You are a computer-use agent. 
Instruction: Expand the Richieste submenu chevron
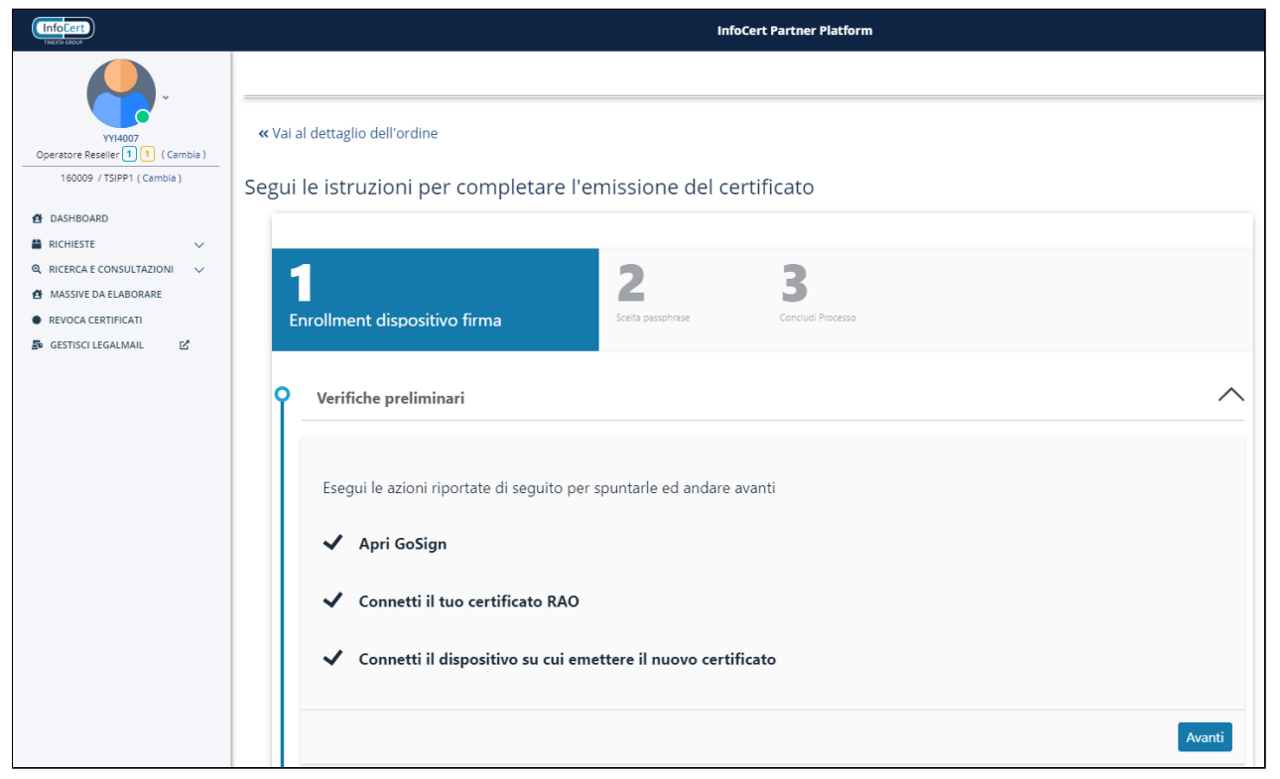point(199,245)
